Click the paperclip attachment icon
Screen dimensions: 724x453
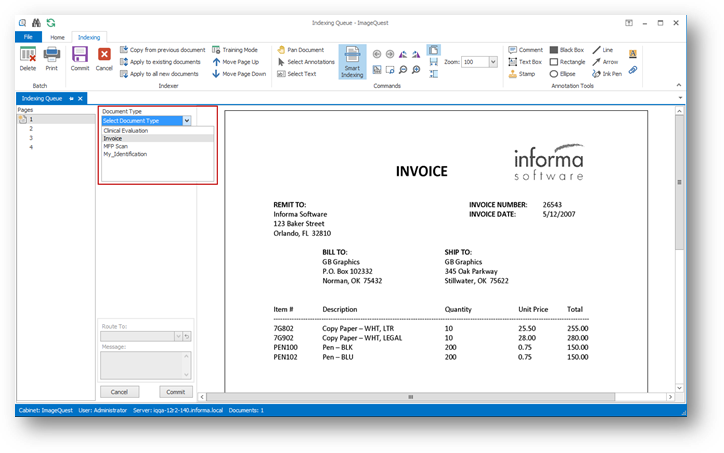[x=633, y=70]
